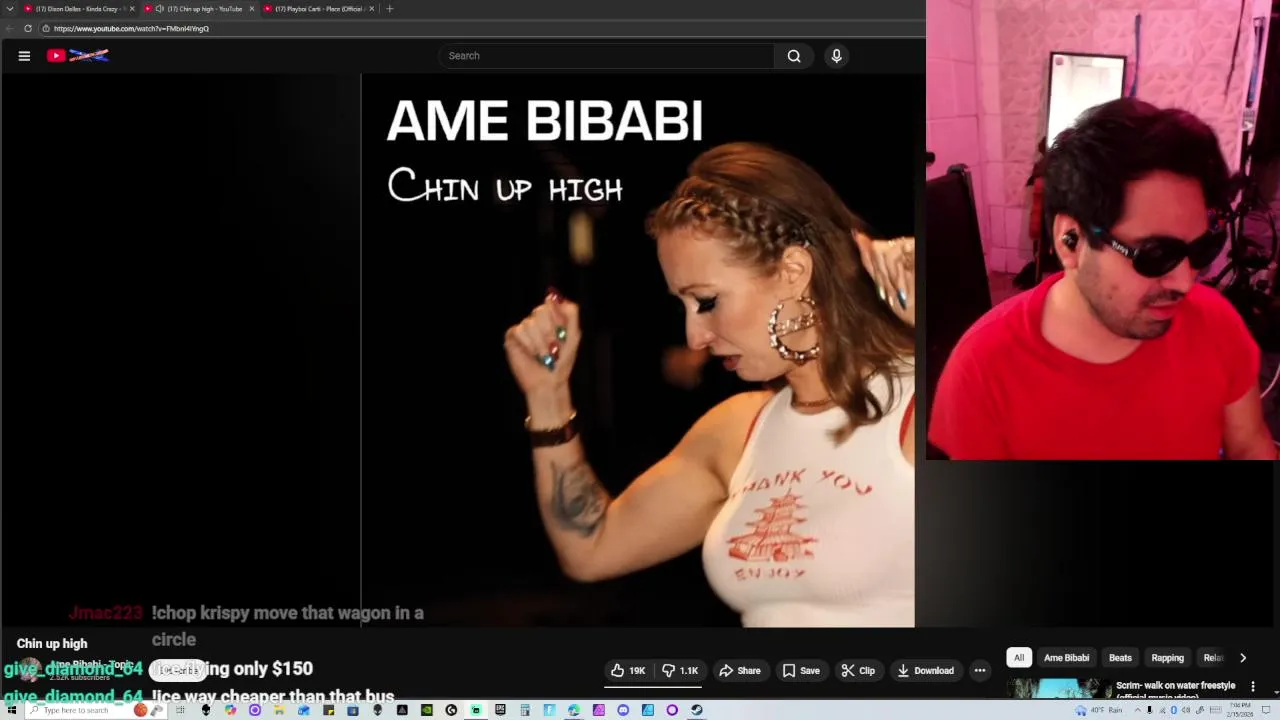Click the video frame showing AME BIBABI
The height and width of the screenshot is (720, 1280).
tap(638, 350)
